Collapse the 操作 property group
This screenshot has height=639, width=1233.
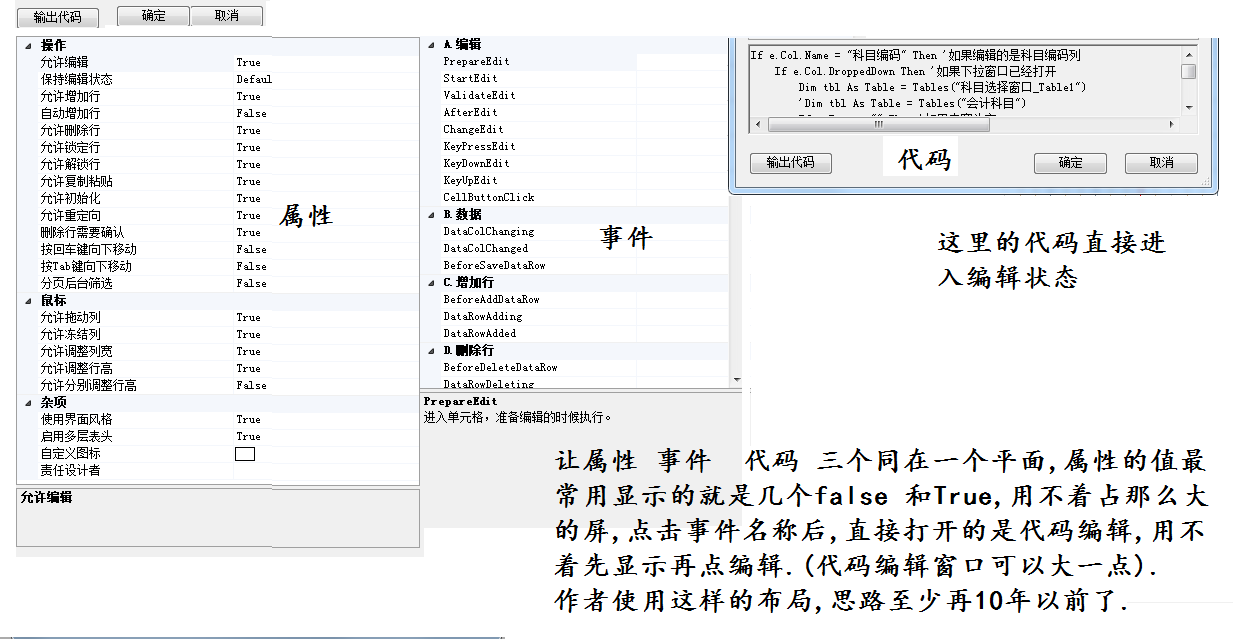tap(27, 46)
